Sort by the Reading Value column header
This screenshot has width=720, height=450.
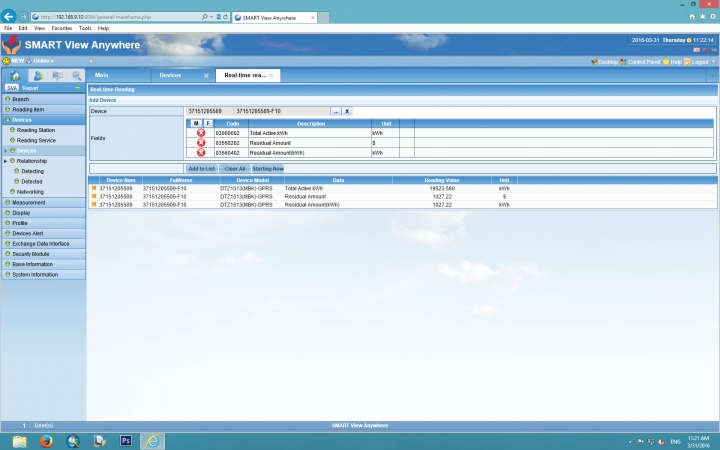(x=442, y=180)
